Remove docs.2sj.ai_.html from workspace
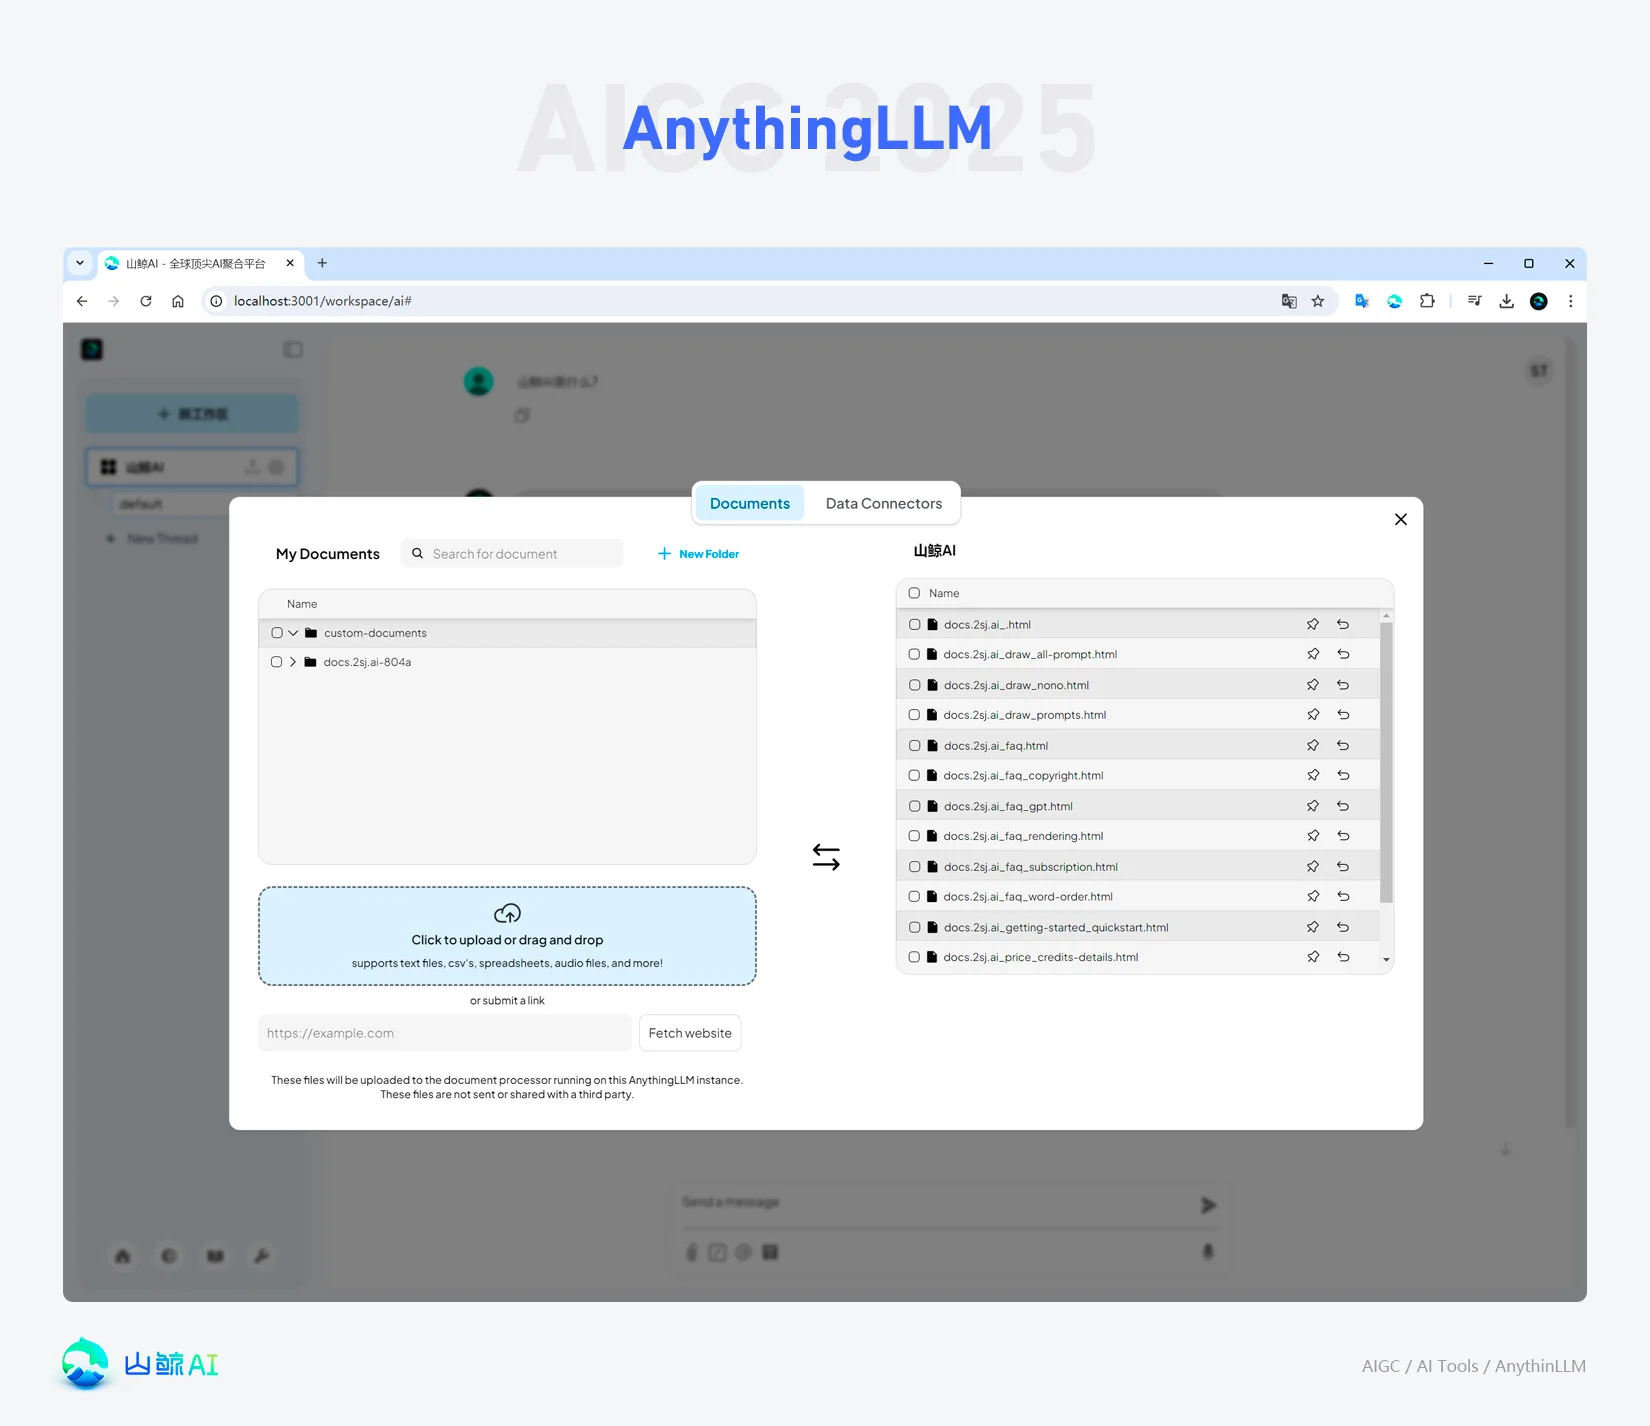The image size is (1650, 1426). click(1343, 624)
